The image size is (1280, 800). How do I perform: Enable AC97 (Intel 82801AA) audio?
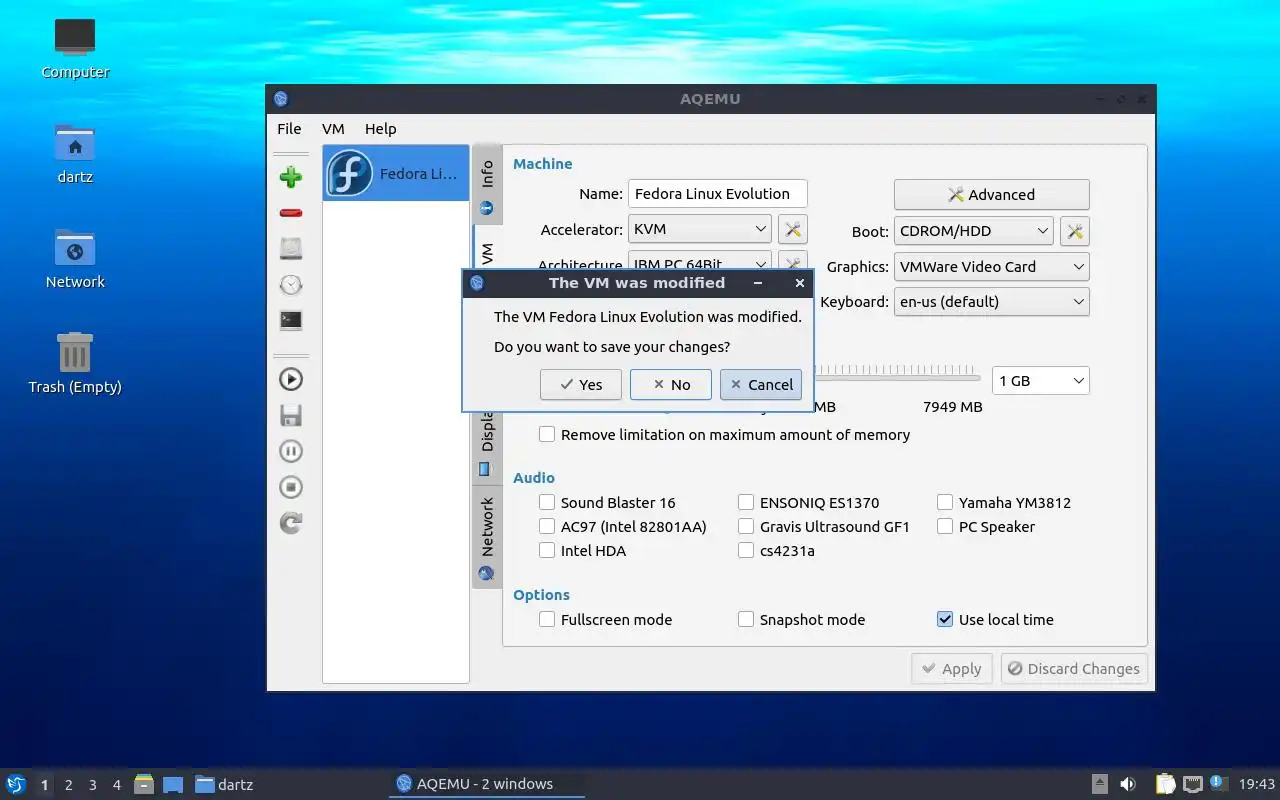point(547,526)
